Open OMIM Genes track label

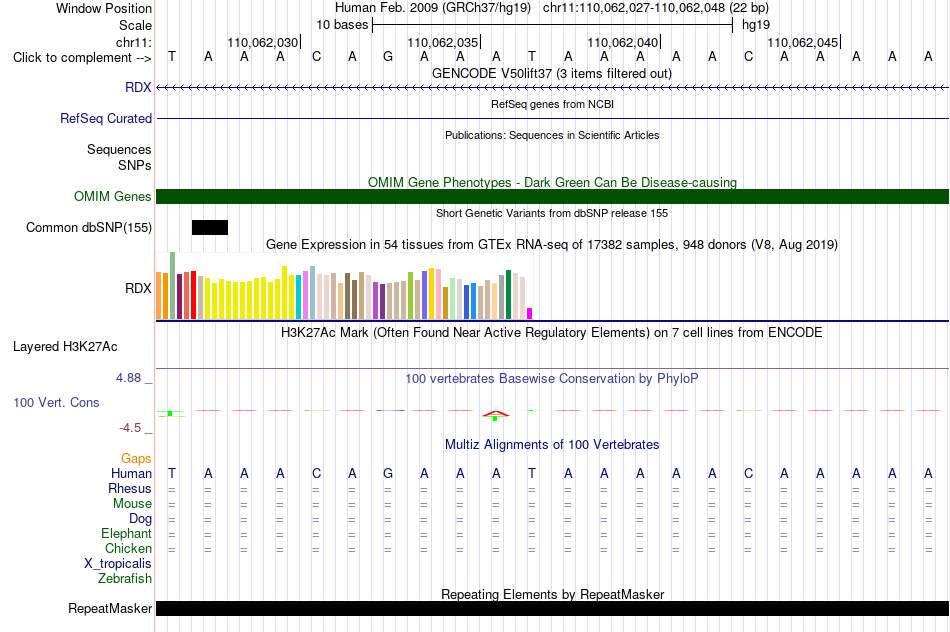(x=112, y=196)
